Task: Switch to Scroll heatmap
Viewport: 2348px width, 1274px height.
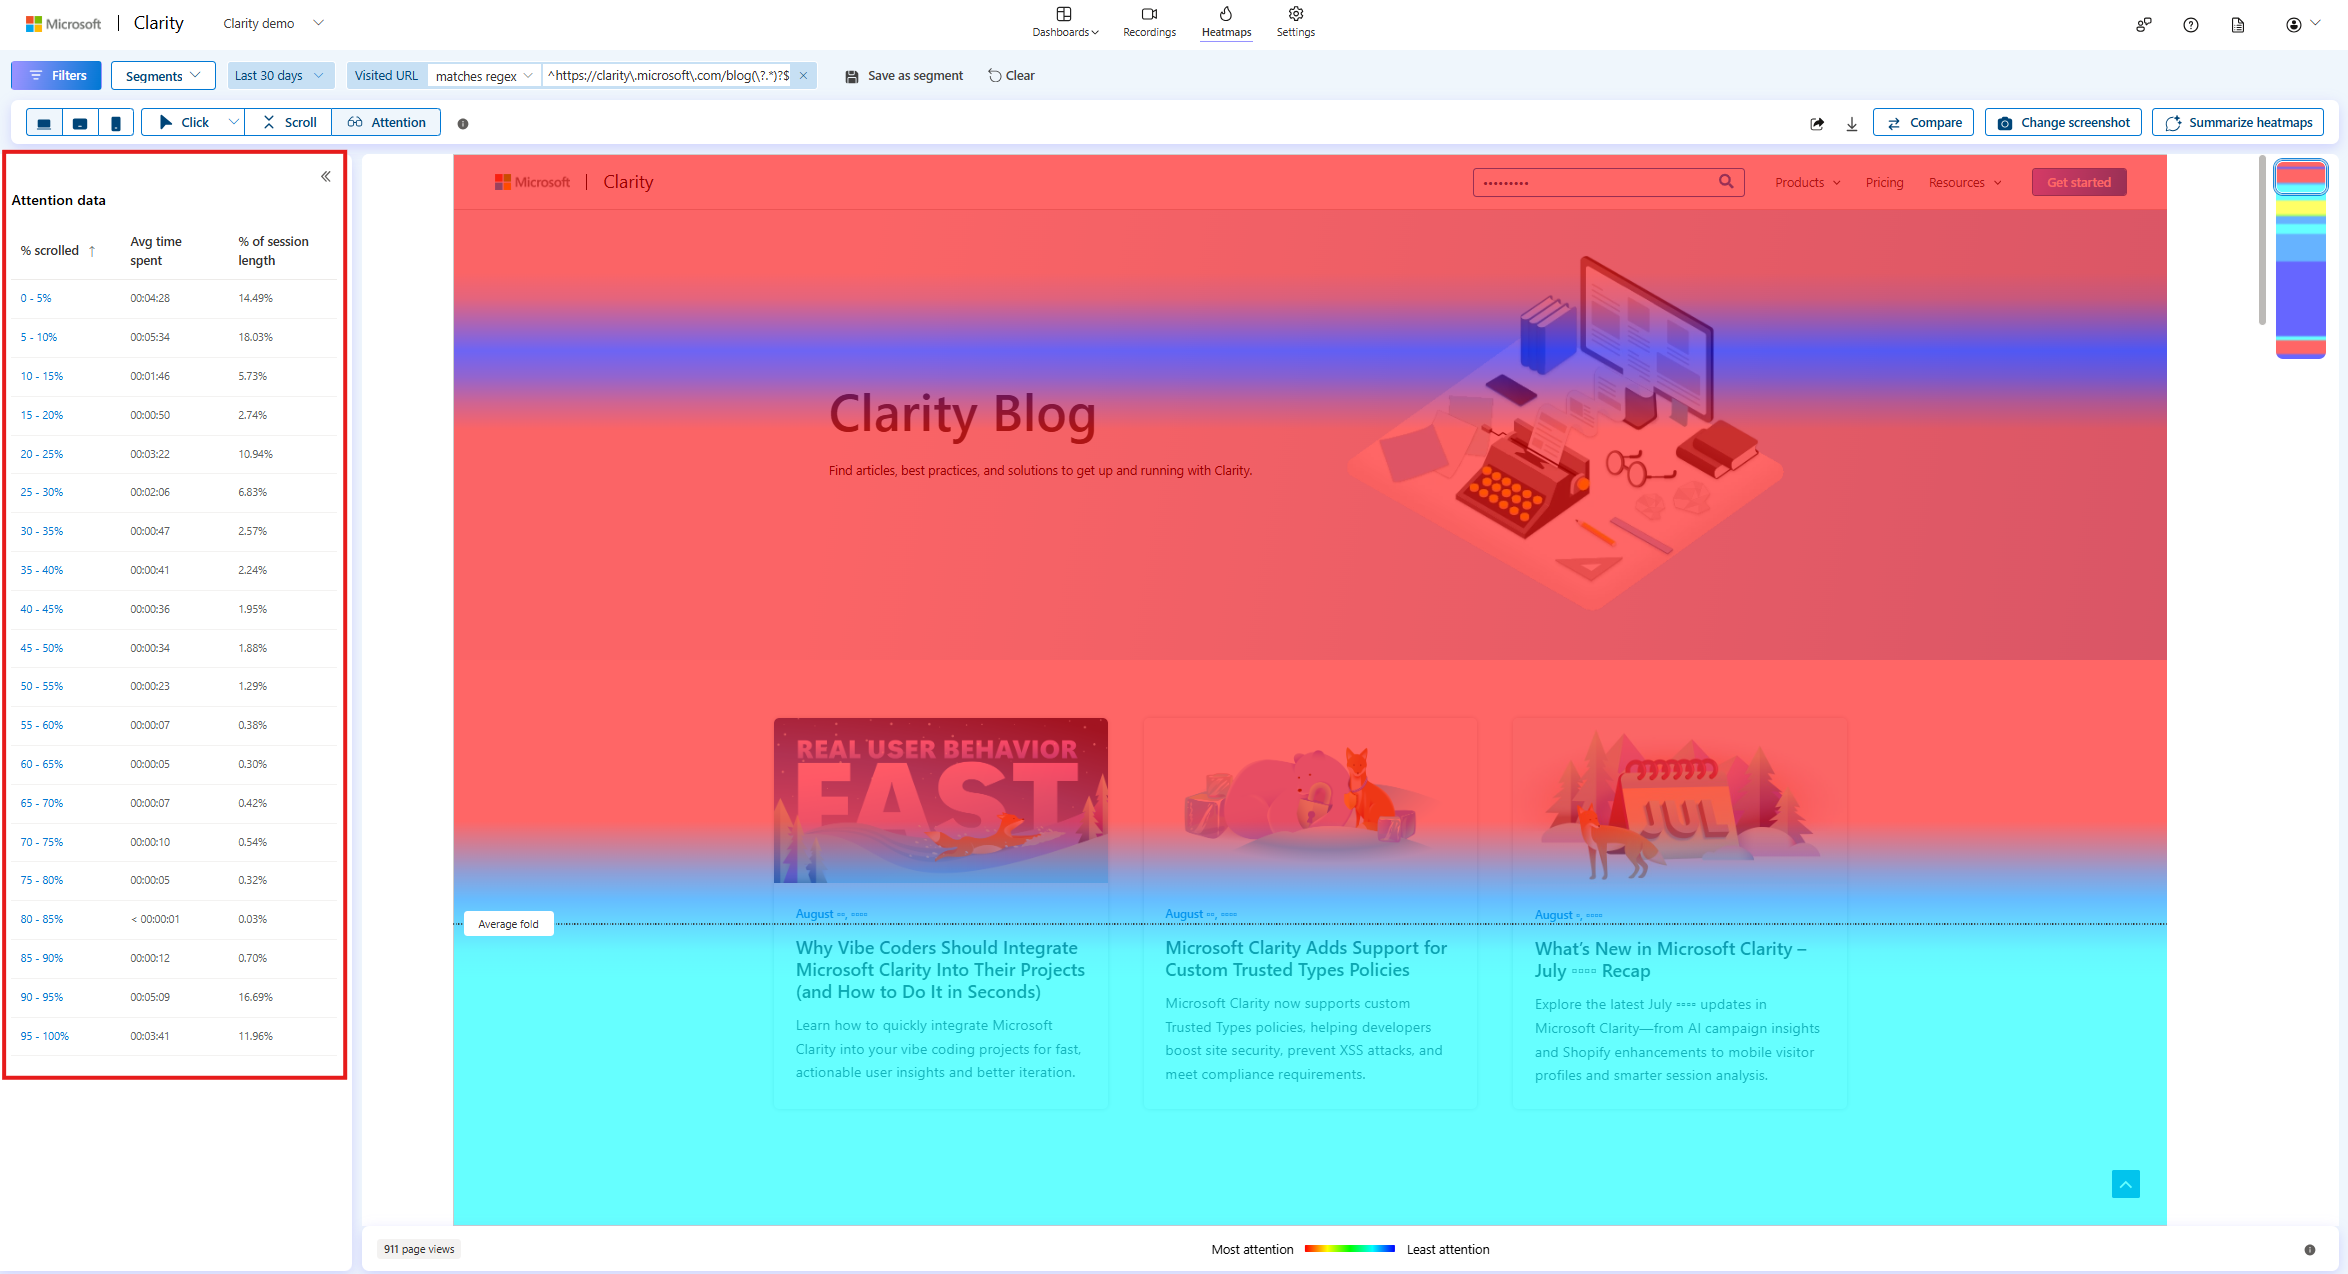Action: click(289, 123)
